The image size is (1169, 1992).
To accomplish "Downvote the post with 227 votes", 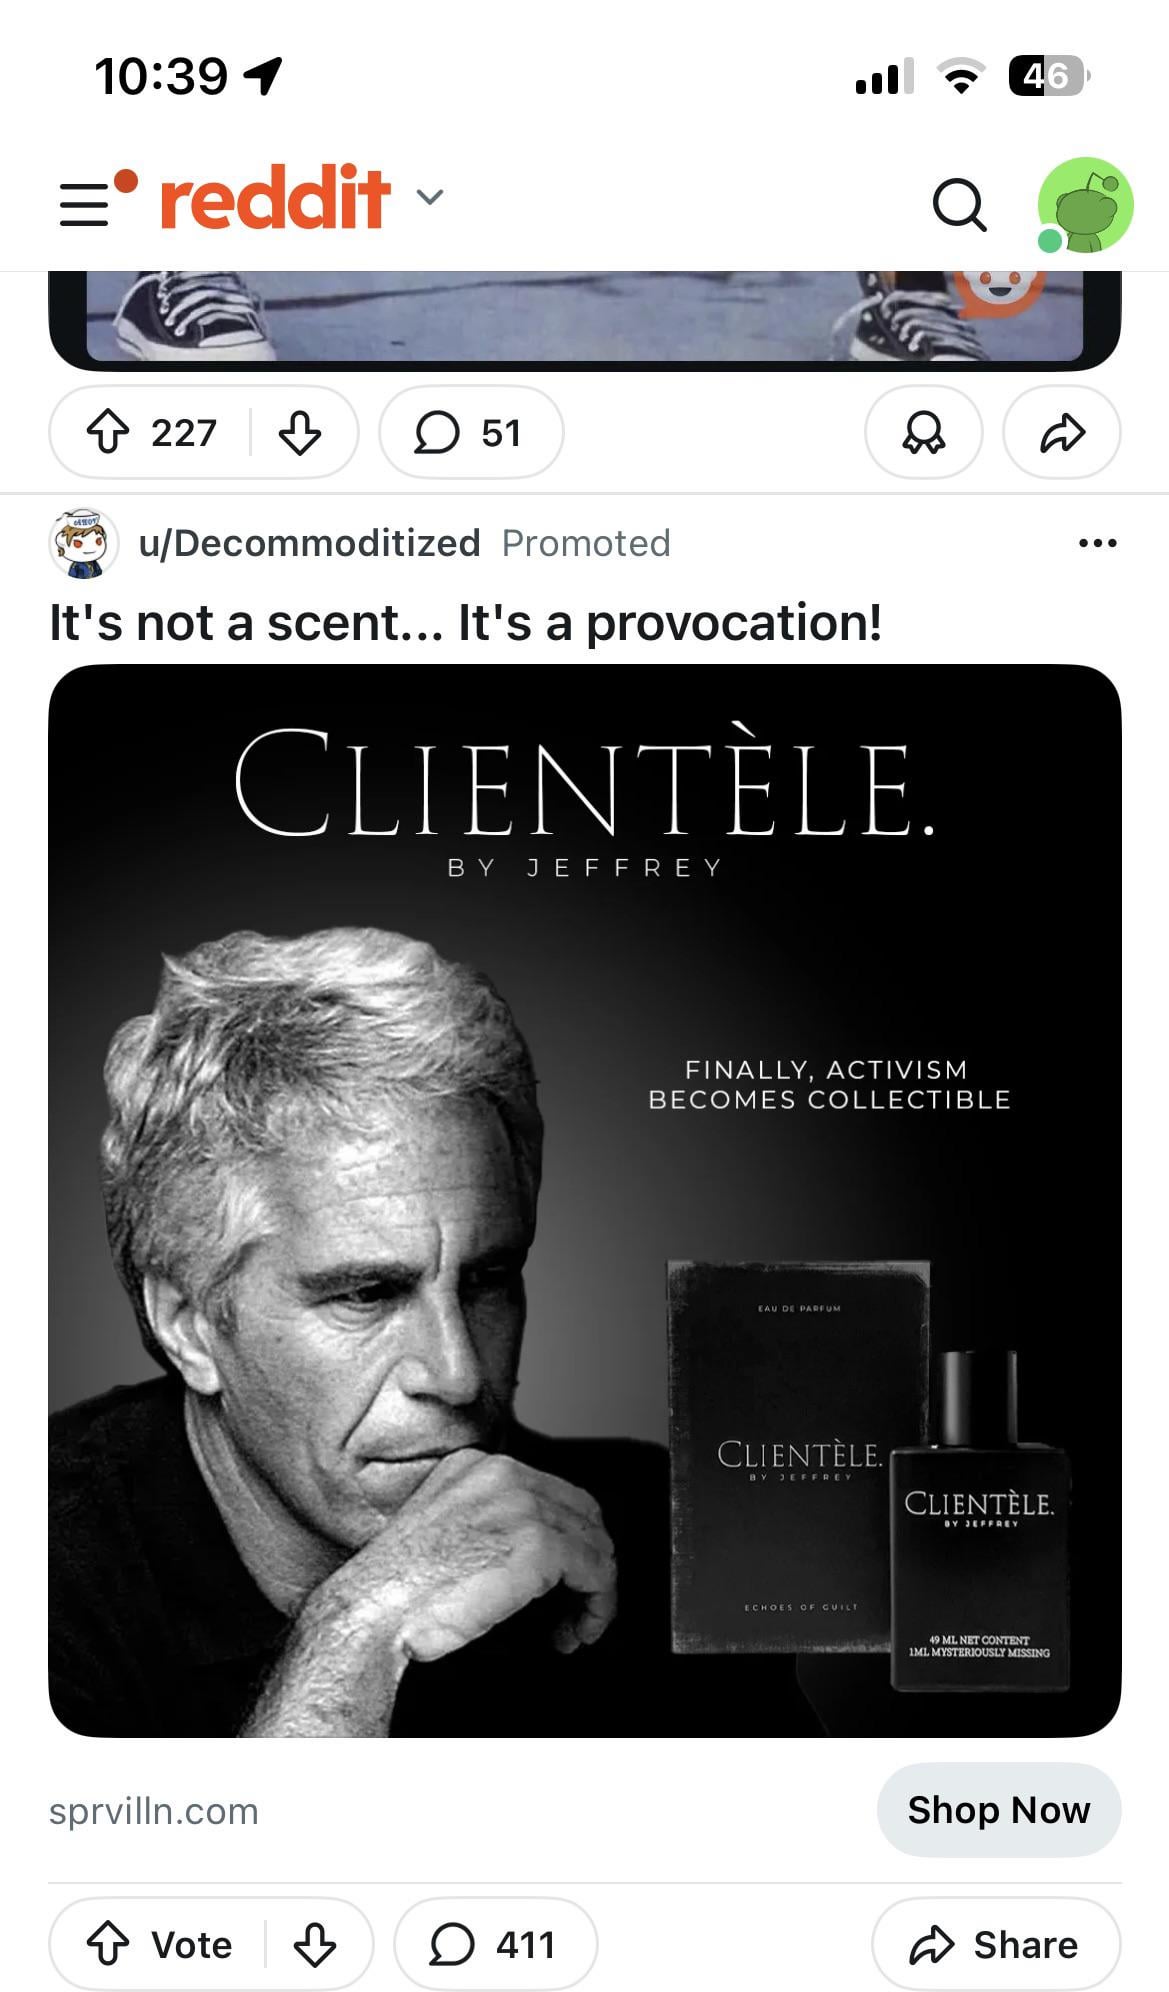I will (x=299, y=433).
